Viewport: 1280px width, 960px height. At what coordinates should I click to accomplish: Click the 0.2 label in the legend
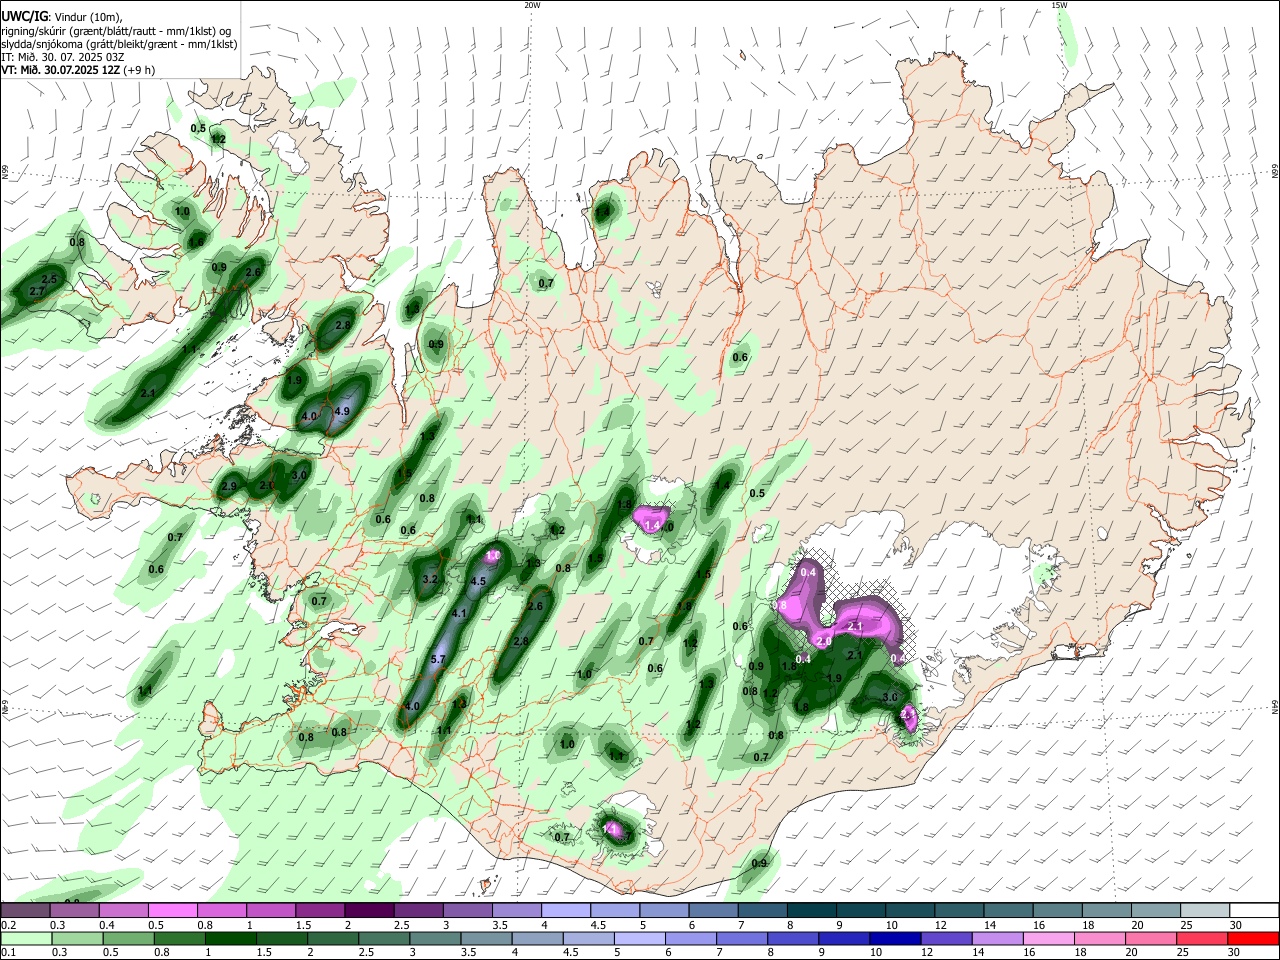point(7,925)
